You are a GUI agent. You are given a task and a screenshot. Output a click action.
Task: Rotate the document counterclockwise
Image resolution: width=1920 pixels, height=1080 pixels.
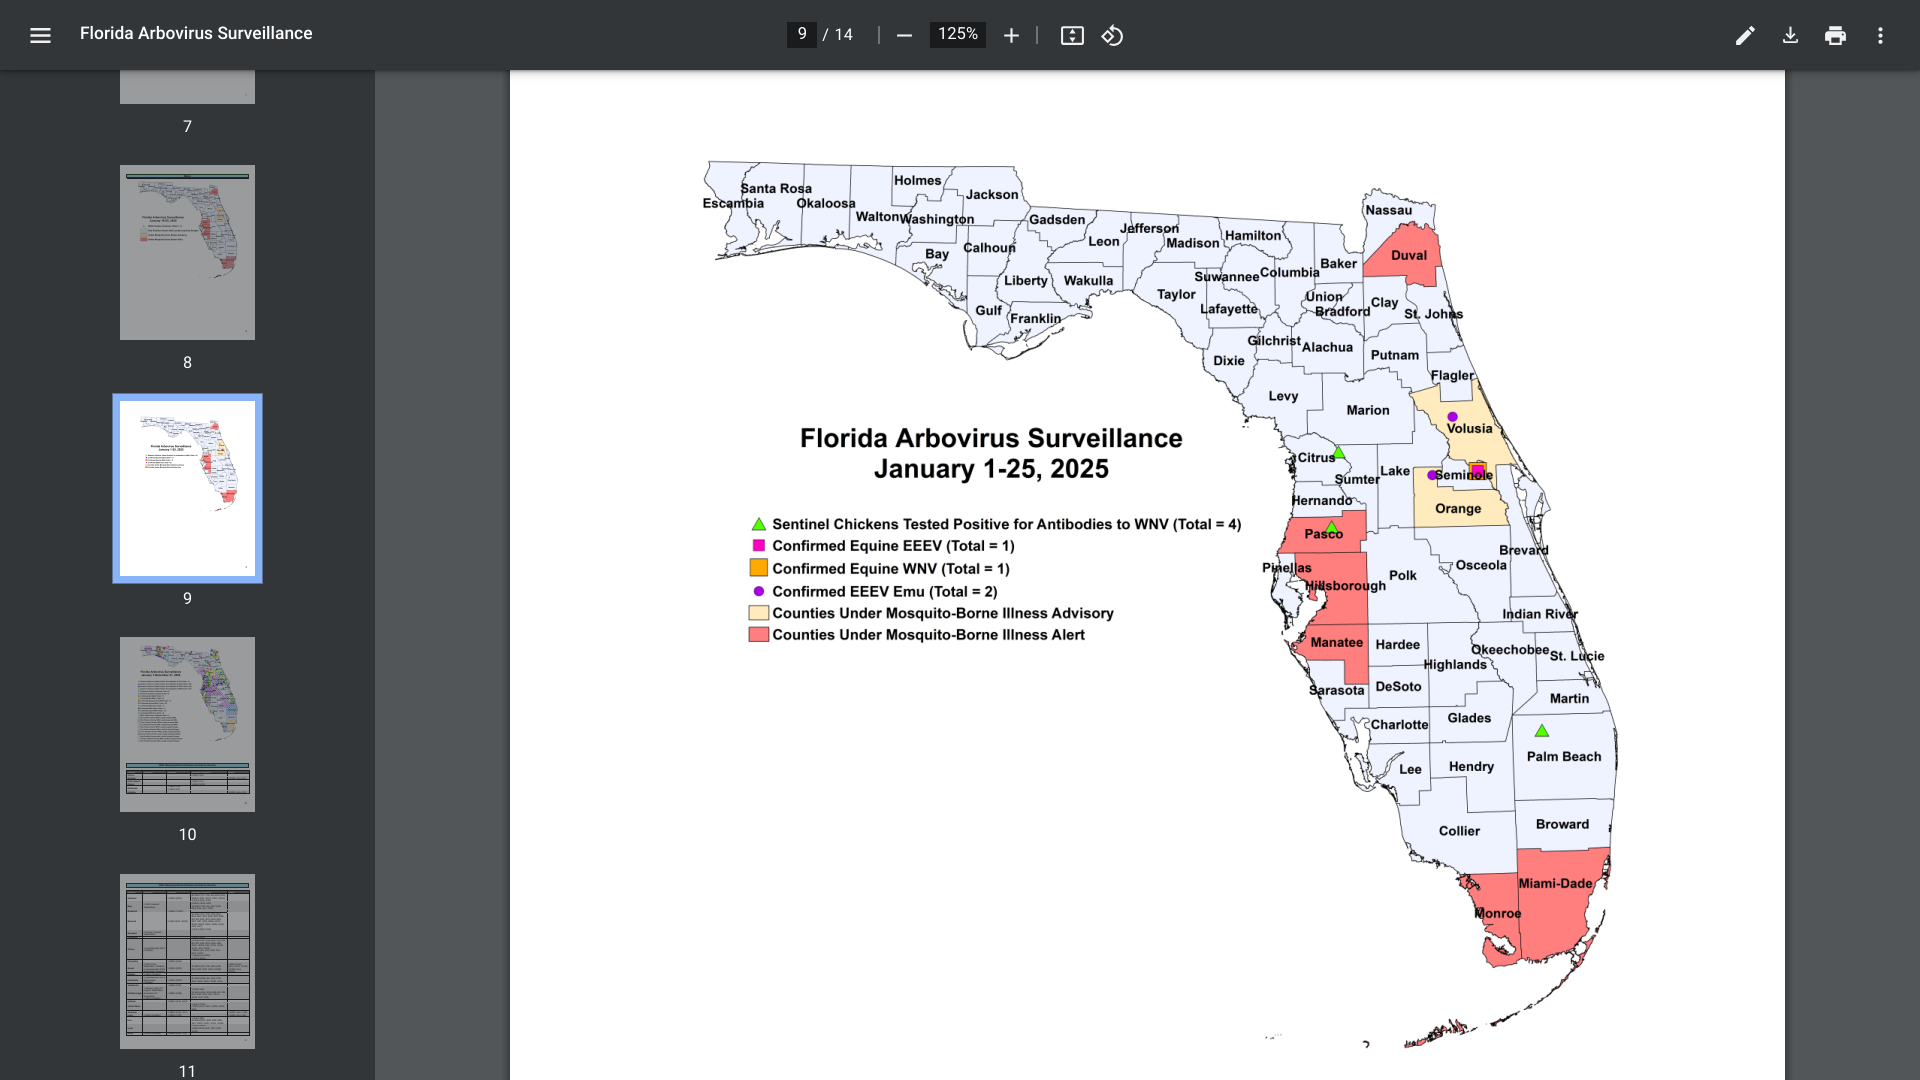point(1112,36)
